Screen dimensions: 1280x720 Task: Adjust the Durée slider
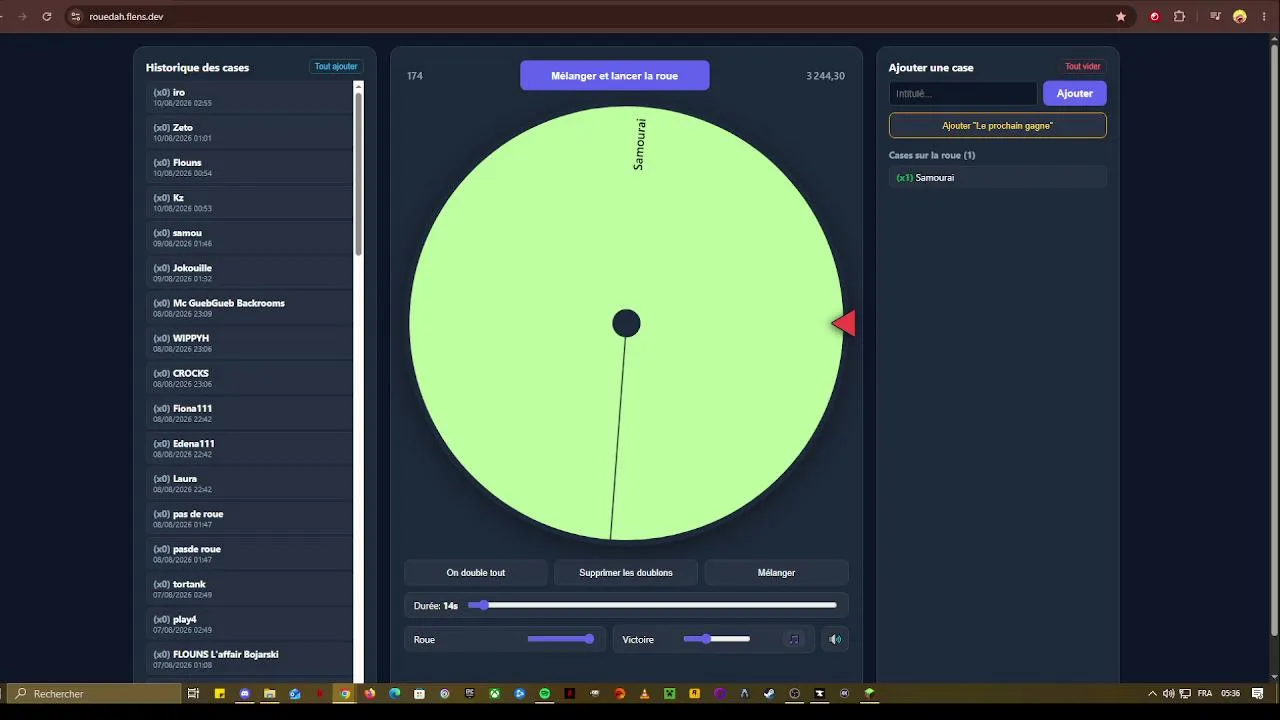pyautogui.click(x=652, y=605)
